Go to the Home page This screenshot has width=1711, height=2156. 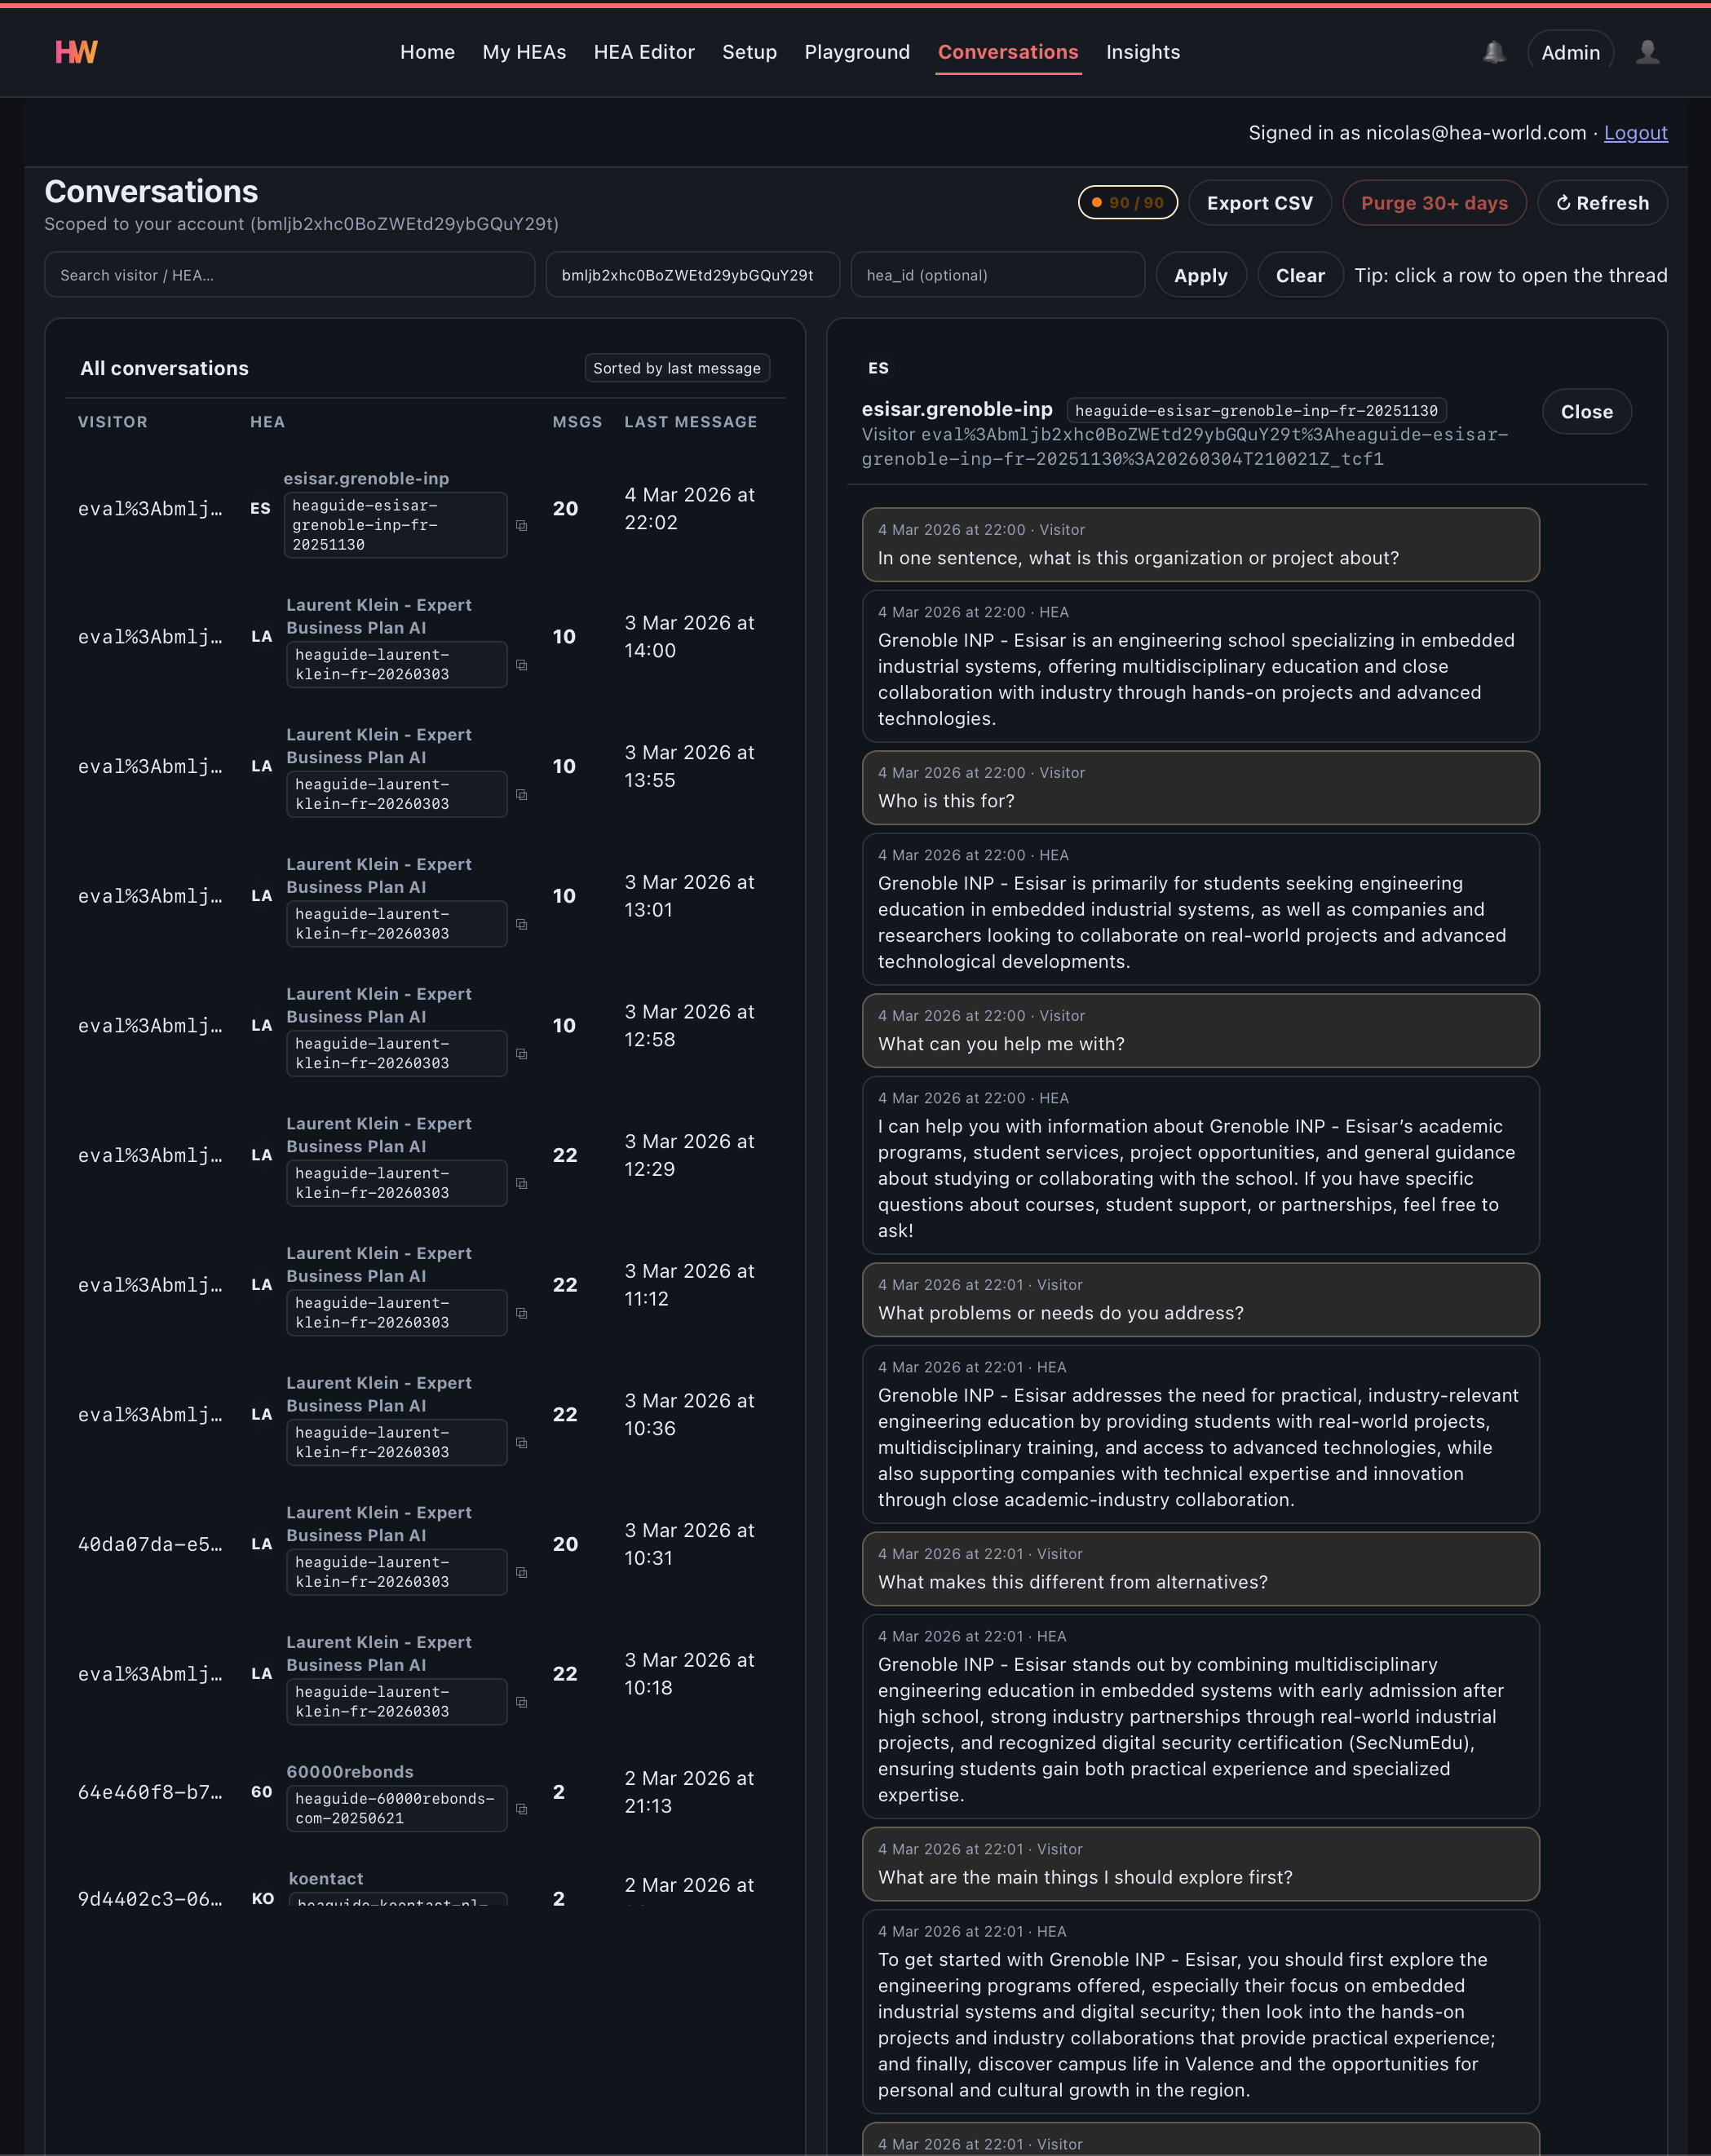428,52
